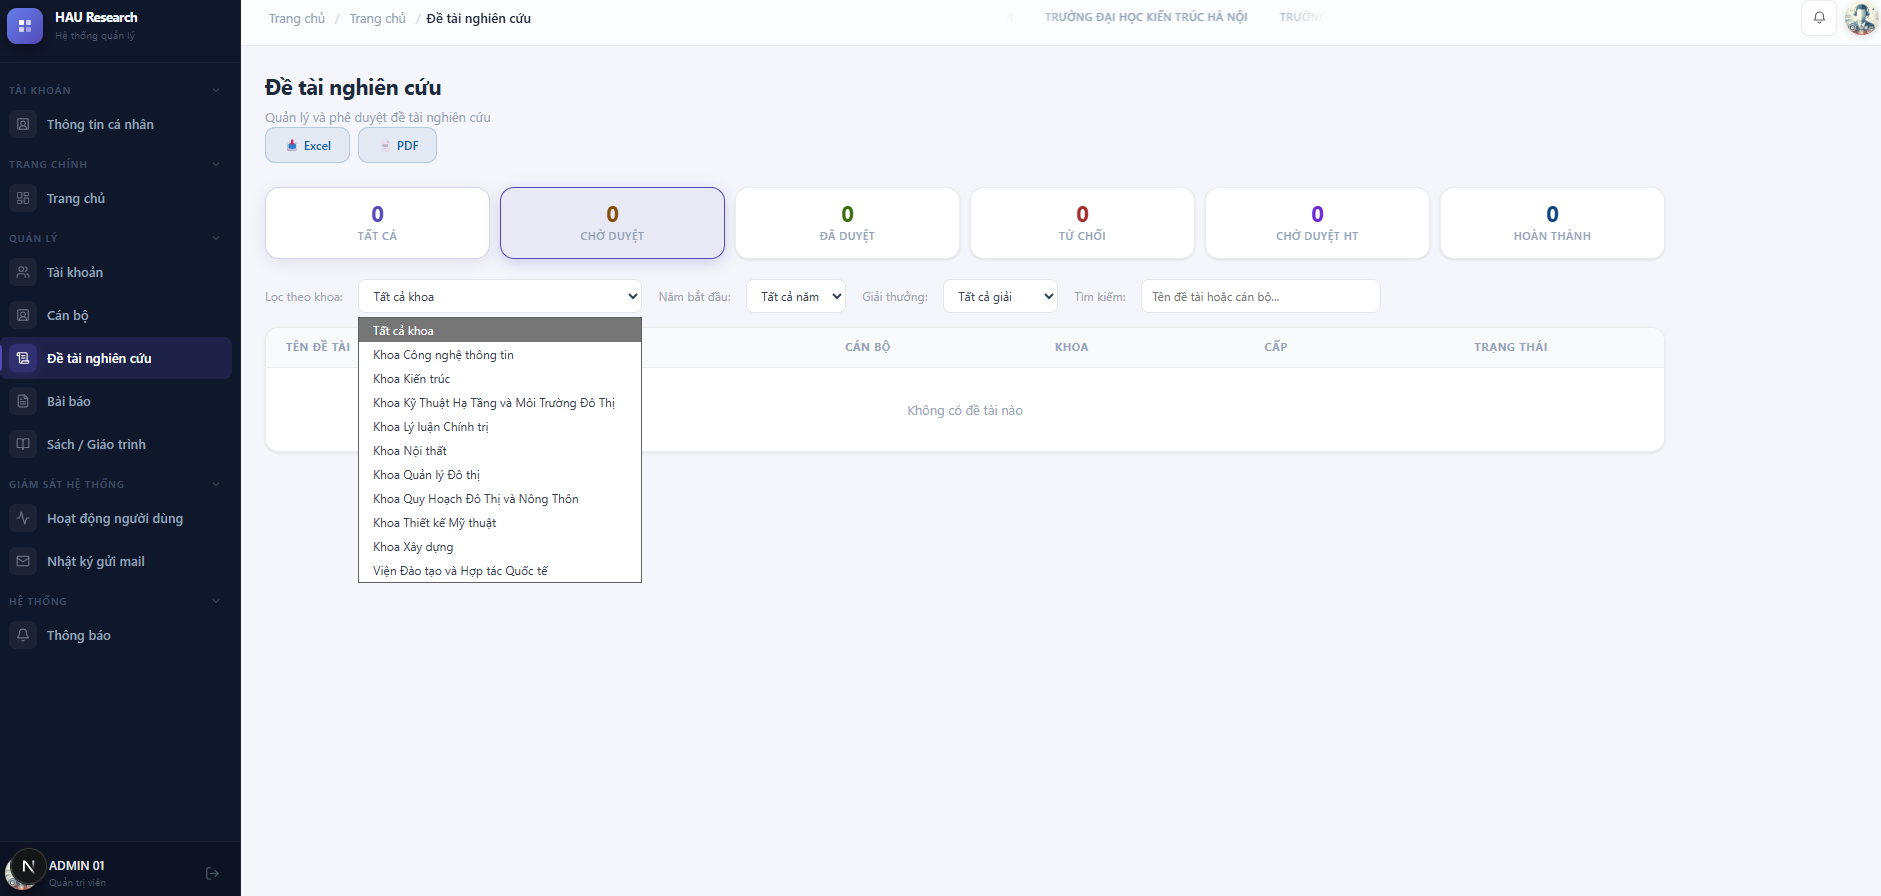The width and height of the screenshot is (1881, 896).
Task: Click the Sách / Giáo trình book icon
Action: [23, 444]
